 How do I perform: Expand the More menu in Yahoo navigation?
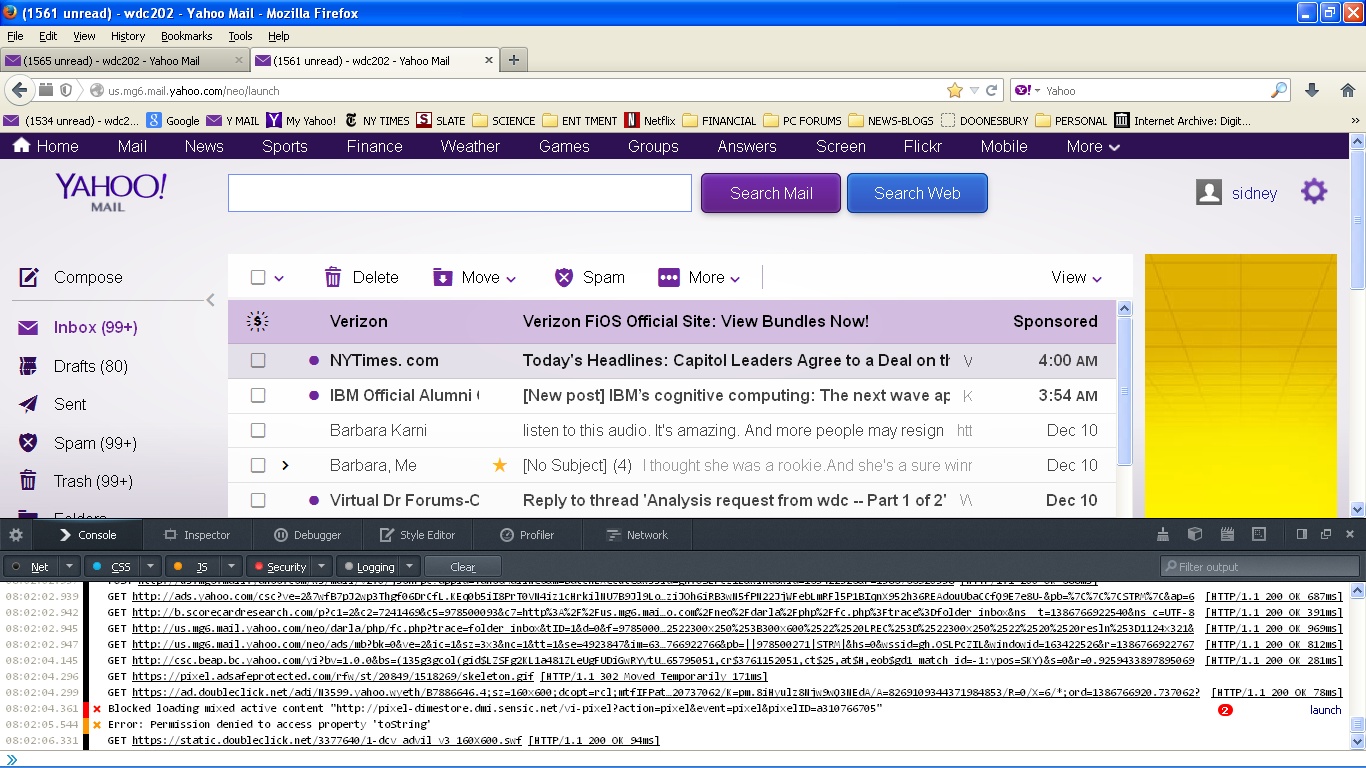pos(1093,146)
